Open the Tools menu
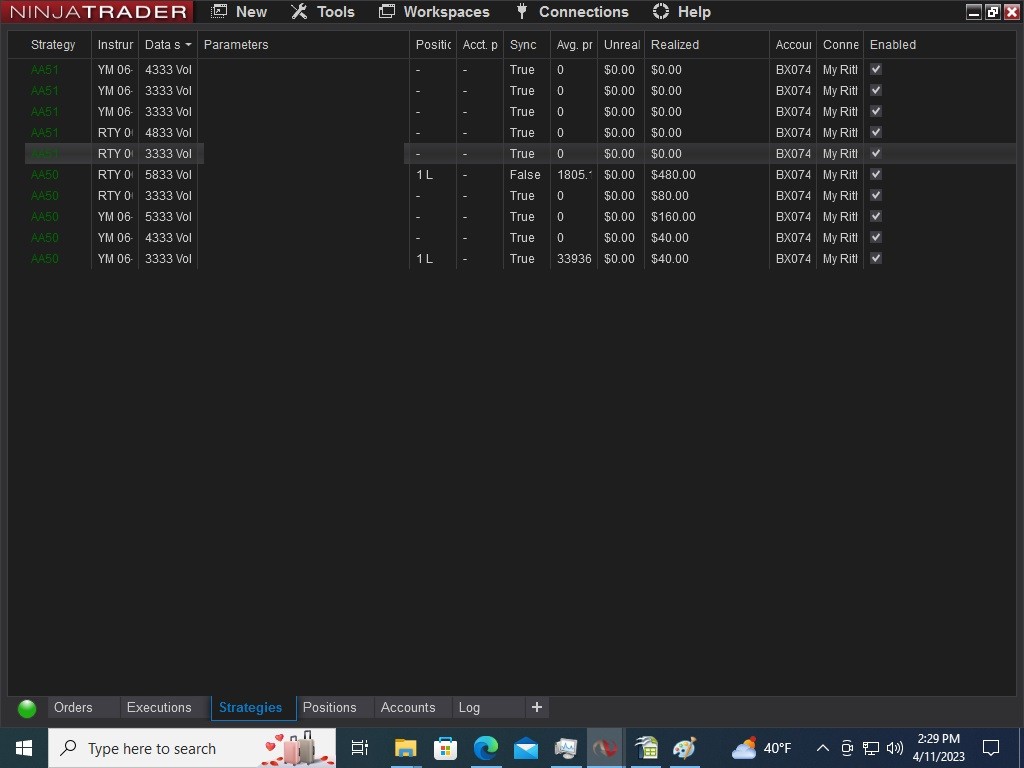1024x768 pixels. click(323, 12)
